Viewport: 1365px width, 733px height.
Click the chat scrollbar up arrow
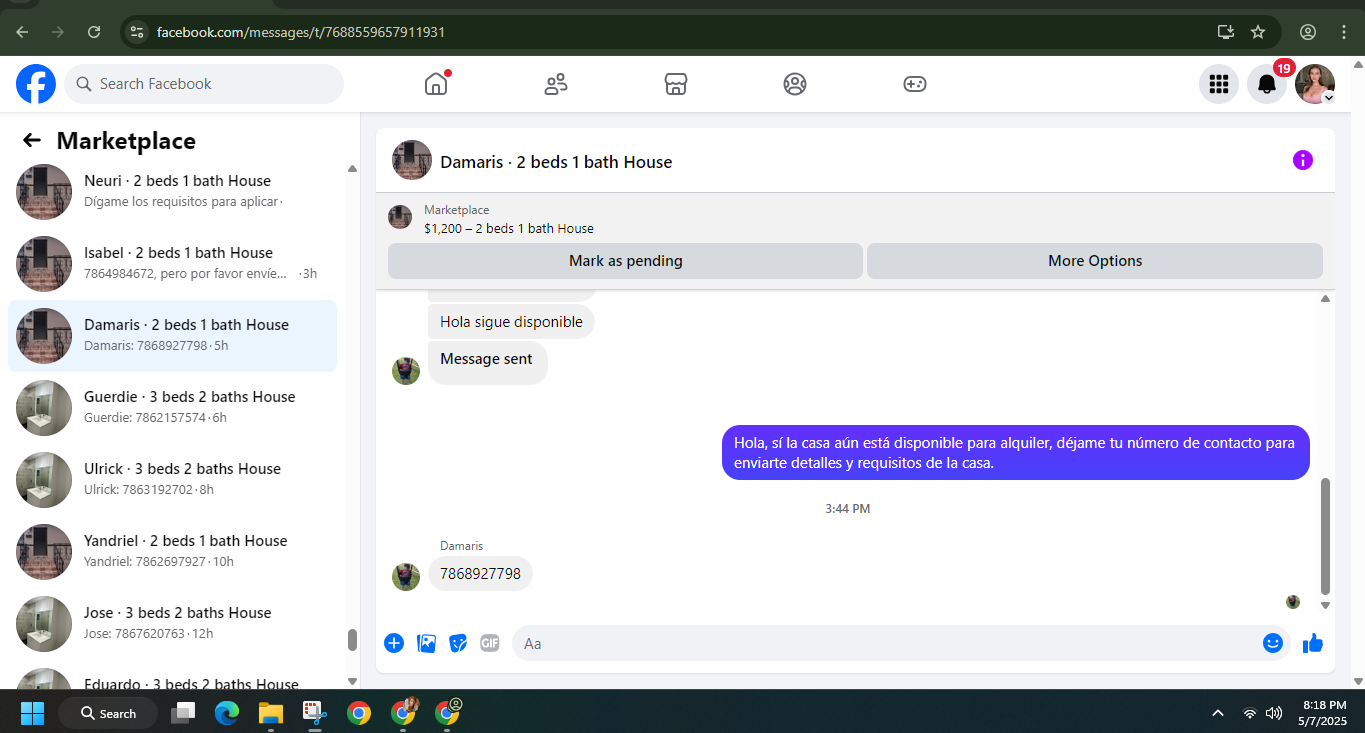[x=1326, y=298]
